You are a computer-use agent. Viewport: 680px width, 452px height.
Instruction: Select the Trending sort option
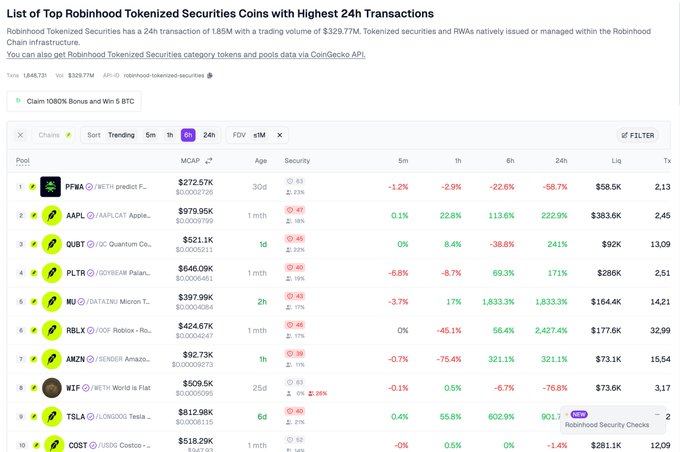click(x=121, y=135)
